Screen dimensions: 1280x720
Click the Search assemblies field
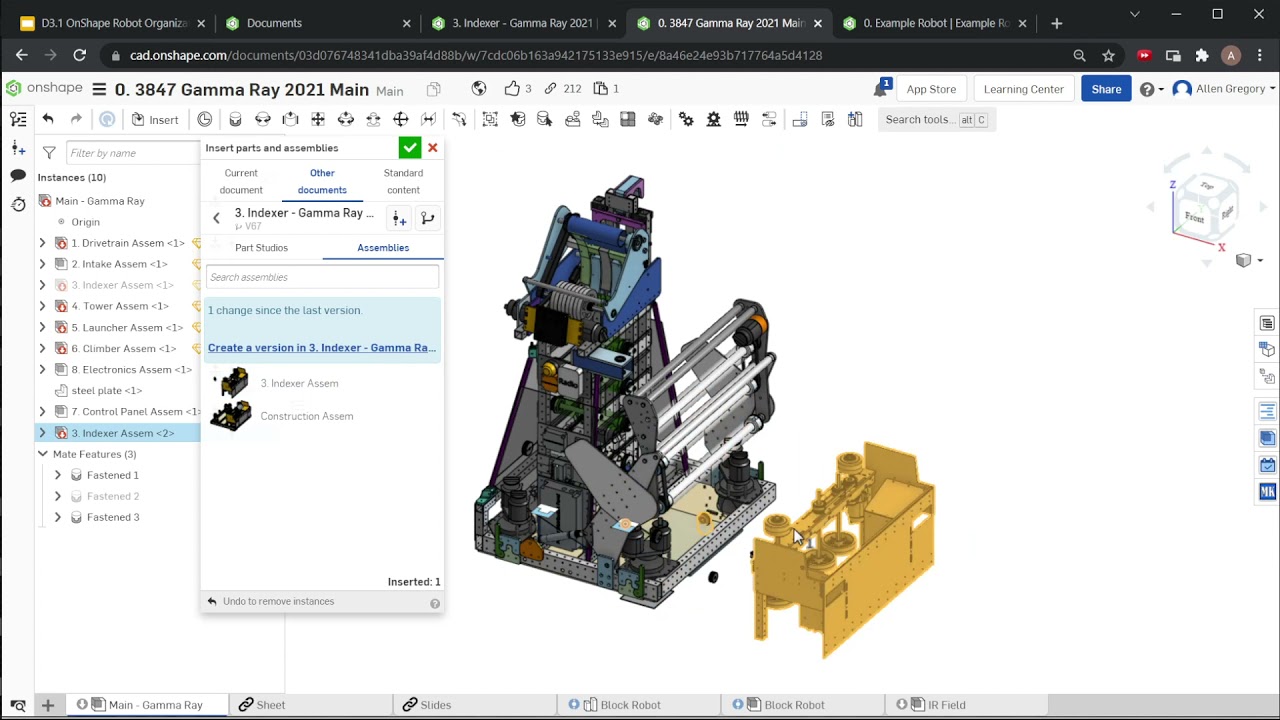tap(322, 277)
